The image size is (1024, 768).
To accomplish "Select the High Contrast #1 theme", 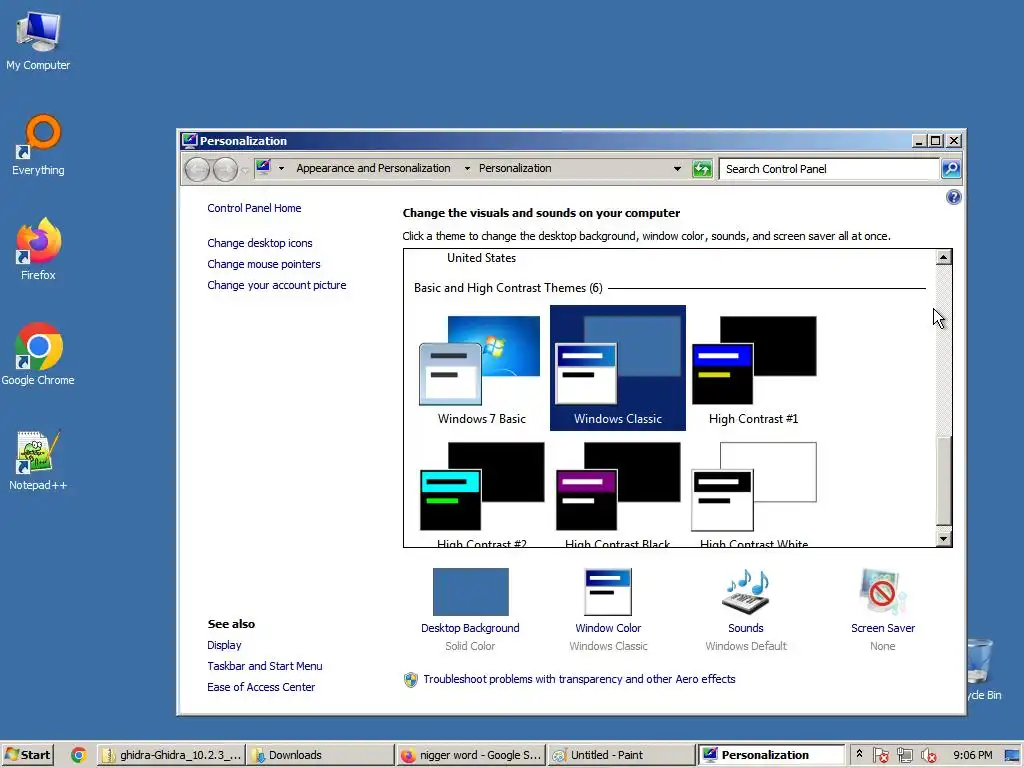I will coord(754,369).
